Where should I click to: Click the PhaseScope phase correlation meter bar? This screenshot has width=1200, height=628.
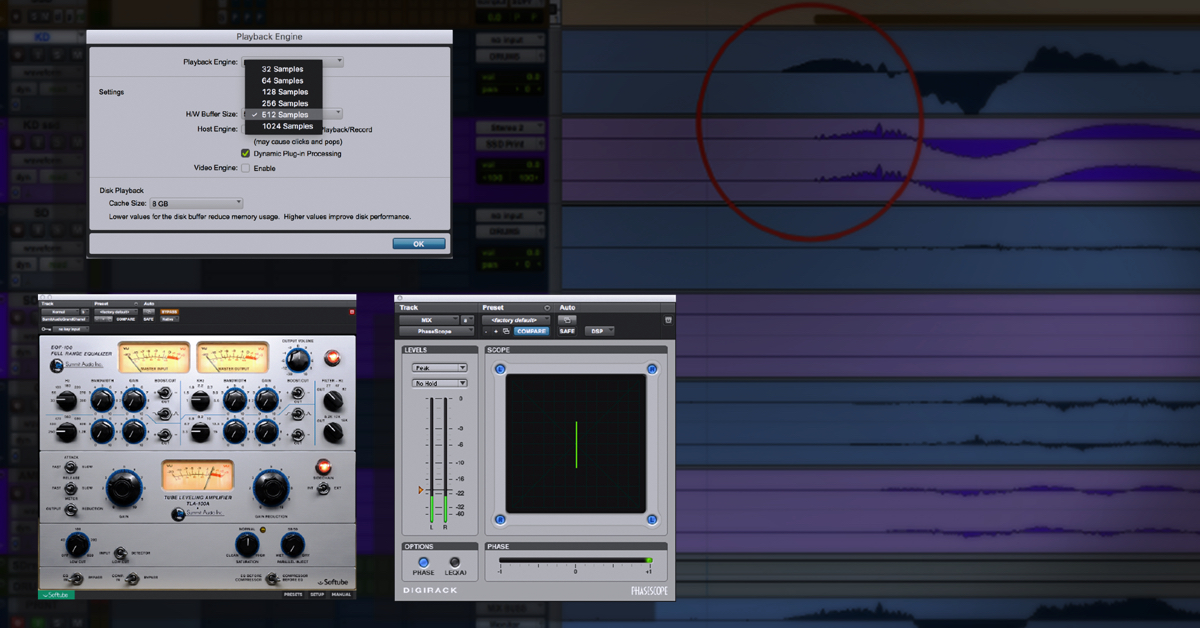[575, 561]
